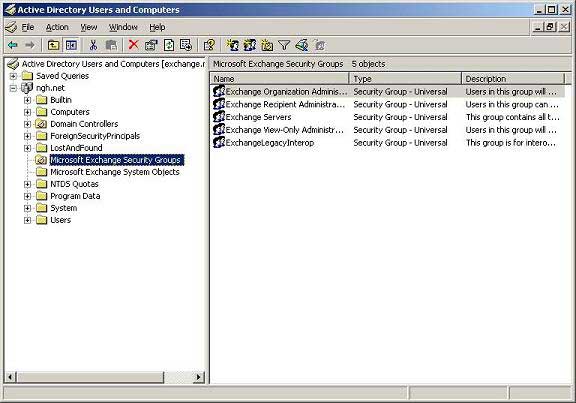
Task: Sort list by Type column header
Action: (405, 79)
